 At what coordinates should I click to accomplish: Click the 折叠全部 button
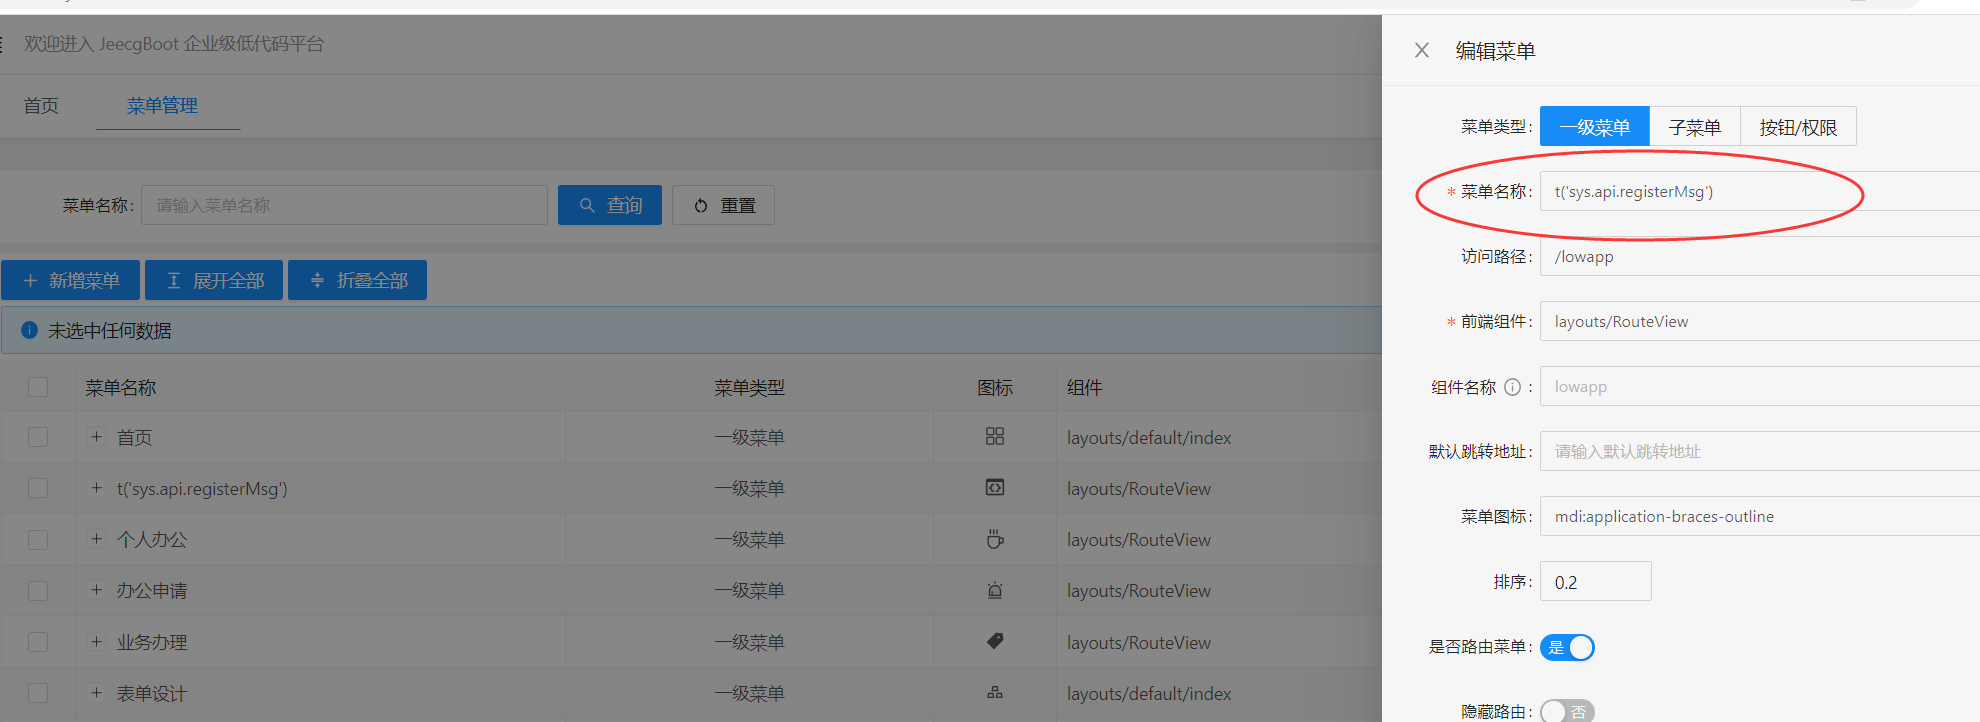pos(357,280)
